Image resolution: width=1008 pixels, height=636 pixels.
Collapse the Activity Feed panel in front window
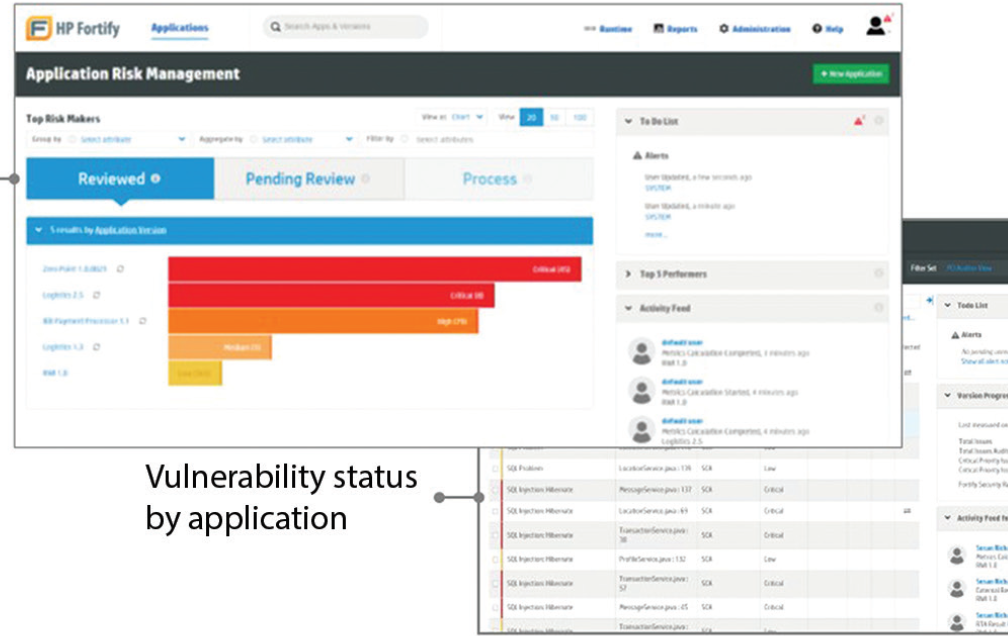pos(628,308)
